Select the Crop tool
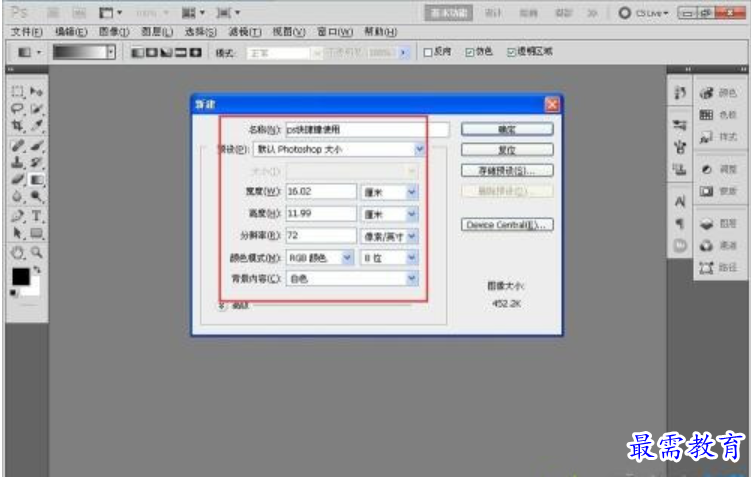This screenshot has width=751, height=478. pos(17,126)
